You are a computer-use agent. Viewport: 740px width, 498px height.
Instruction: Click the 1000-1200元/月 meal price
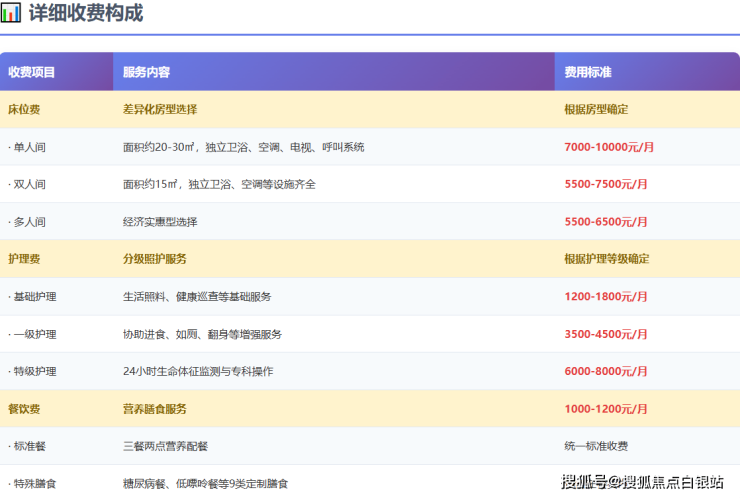coord(606,409)
